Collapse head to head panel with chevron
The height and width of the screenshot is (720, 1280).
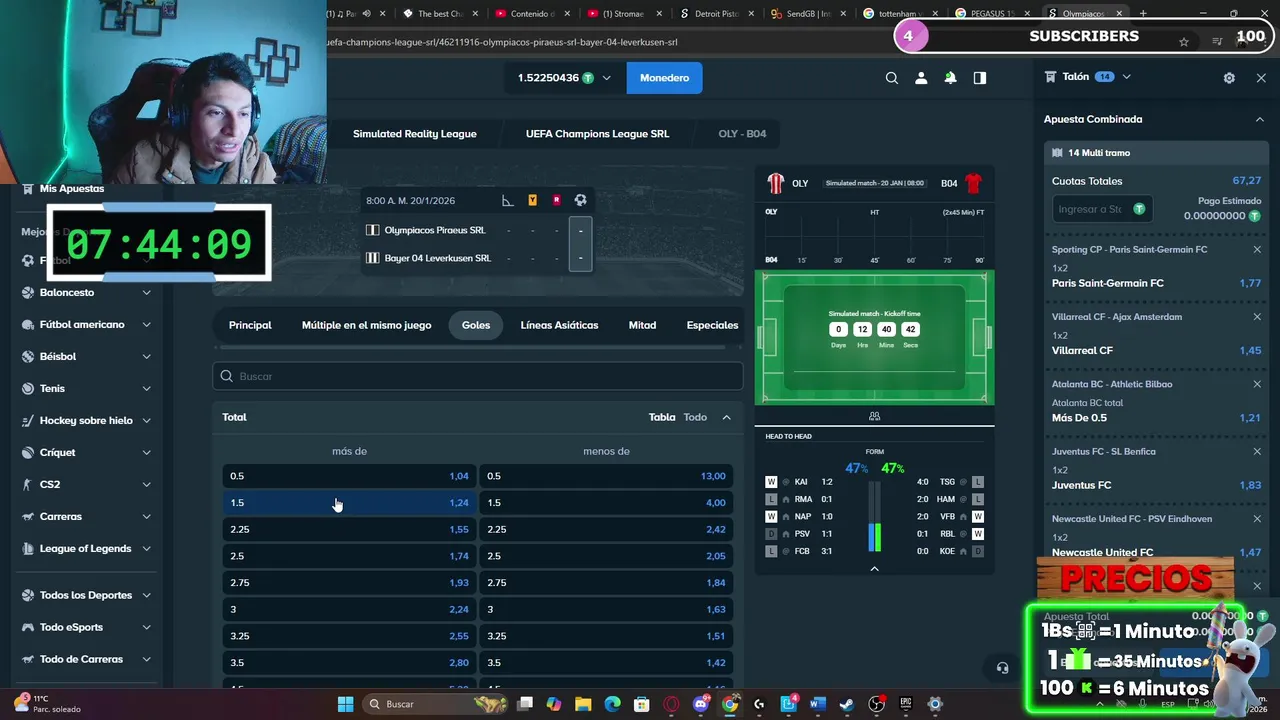coord(874,569)
